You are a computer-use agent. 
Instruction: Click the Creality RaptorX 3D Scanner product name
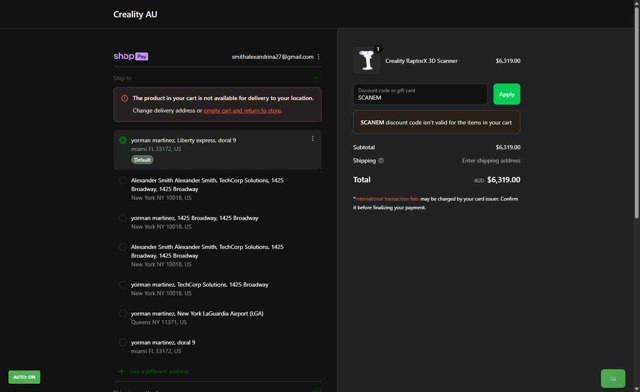(x=421, y=61)
